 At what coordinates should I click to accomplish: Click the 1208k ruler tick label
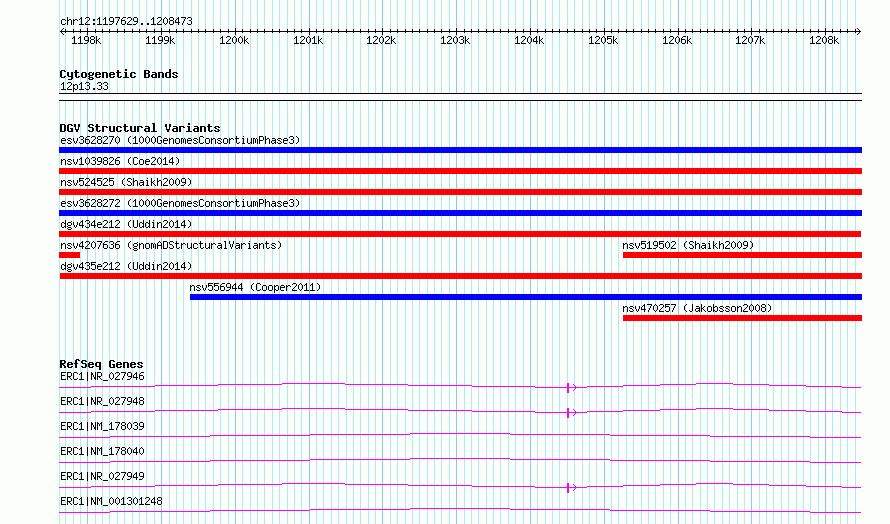point(824,40)
